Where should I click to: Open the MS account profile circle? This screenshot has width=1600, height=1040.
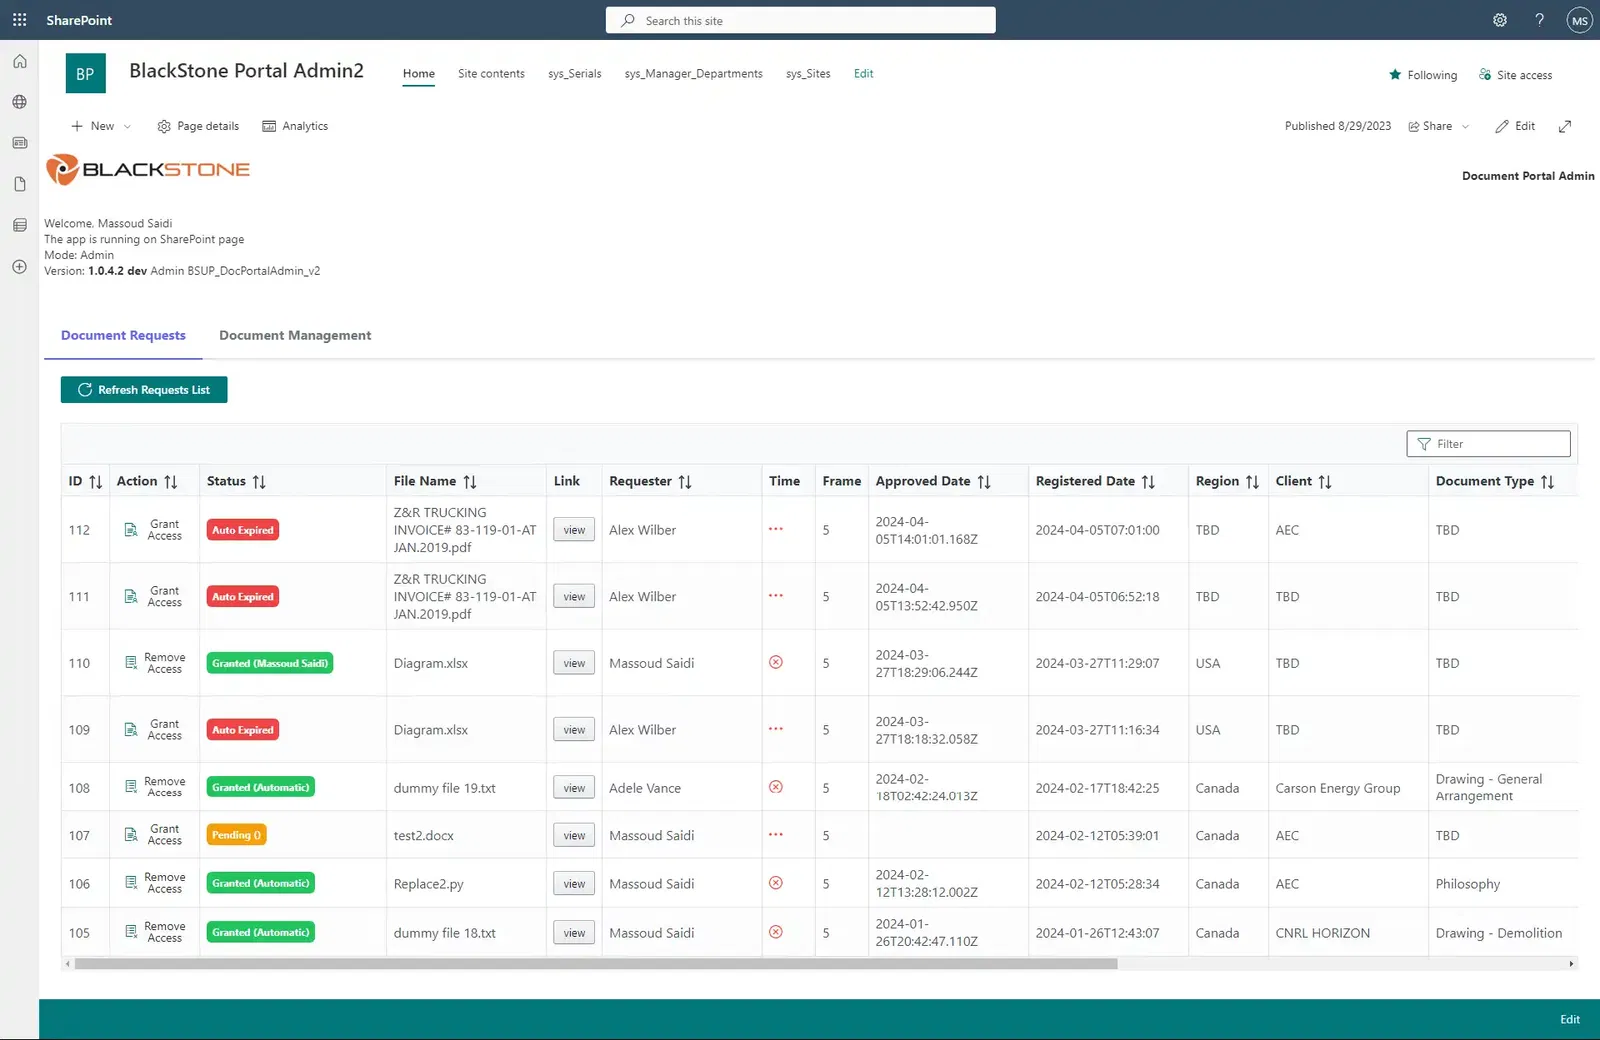coord(1579,20)
